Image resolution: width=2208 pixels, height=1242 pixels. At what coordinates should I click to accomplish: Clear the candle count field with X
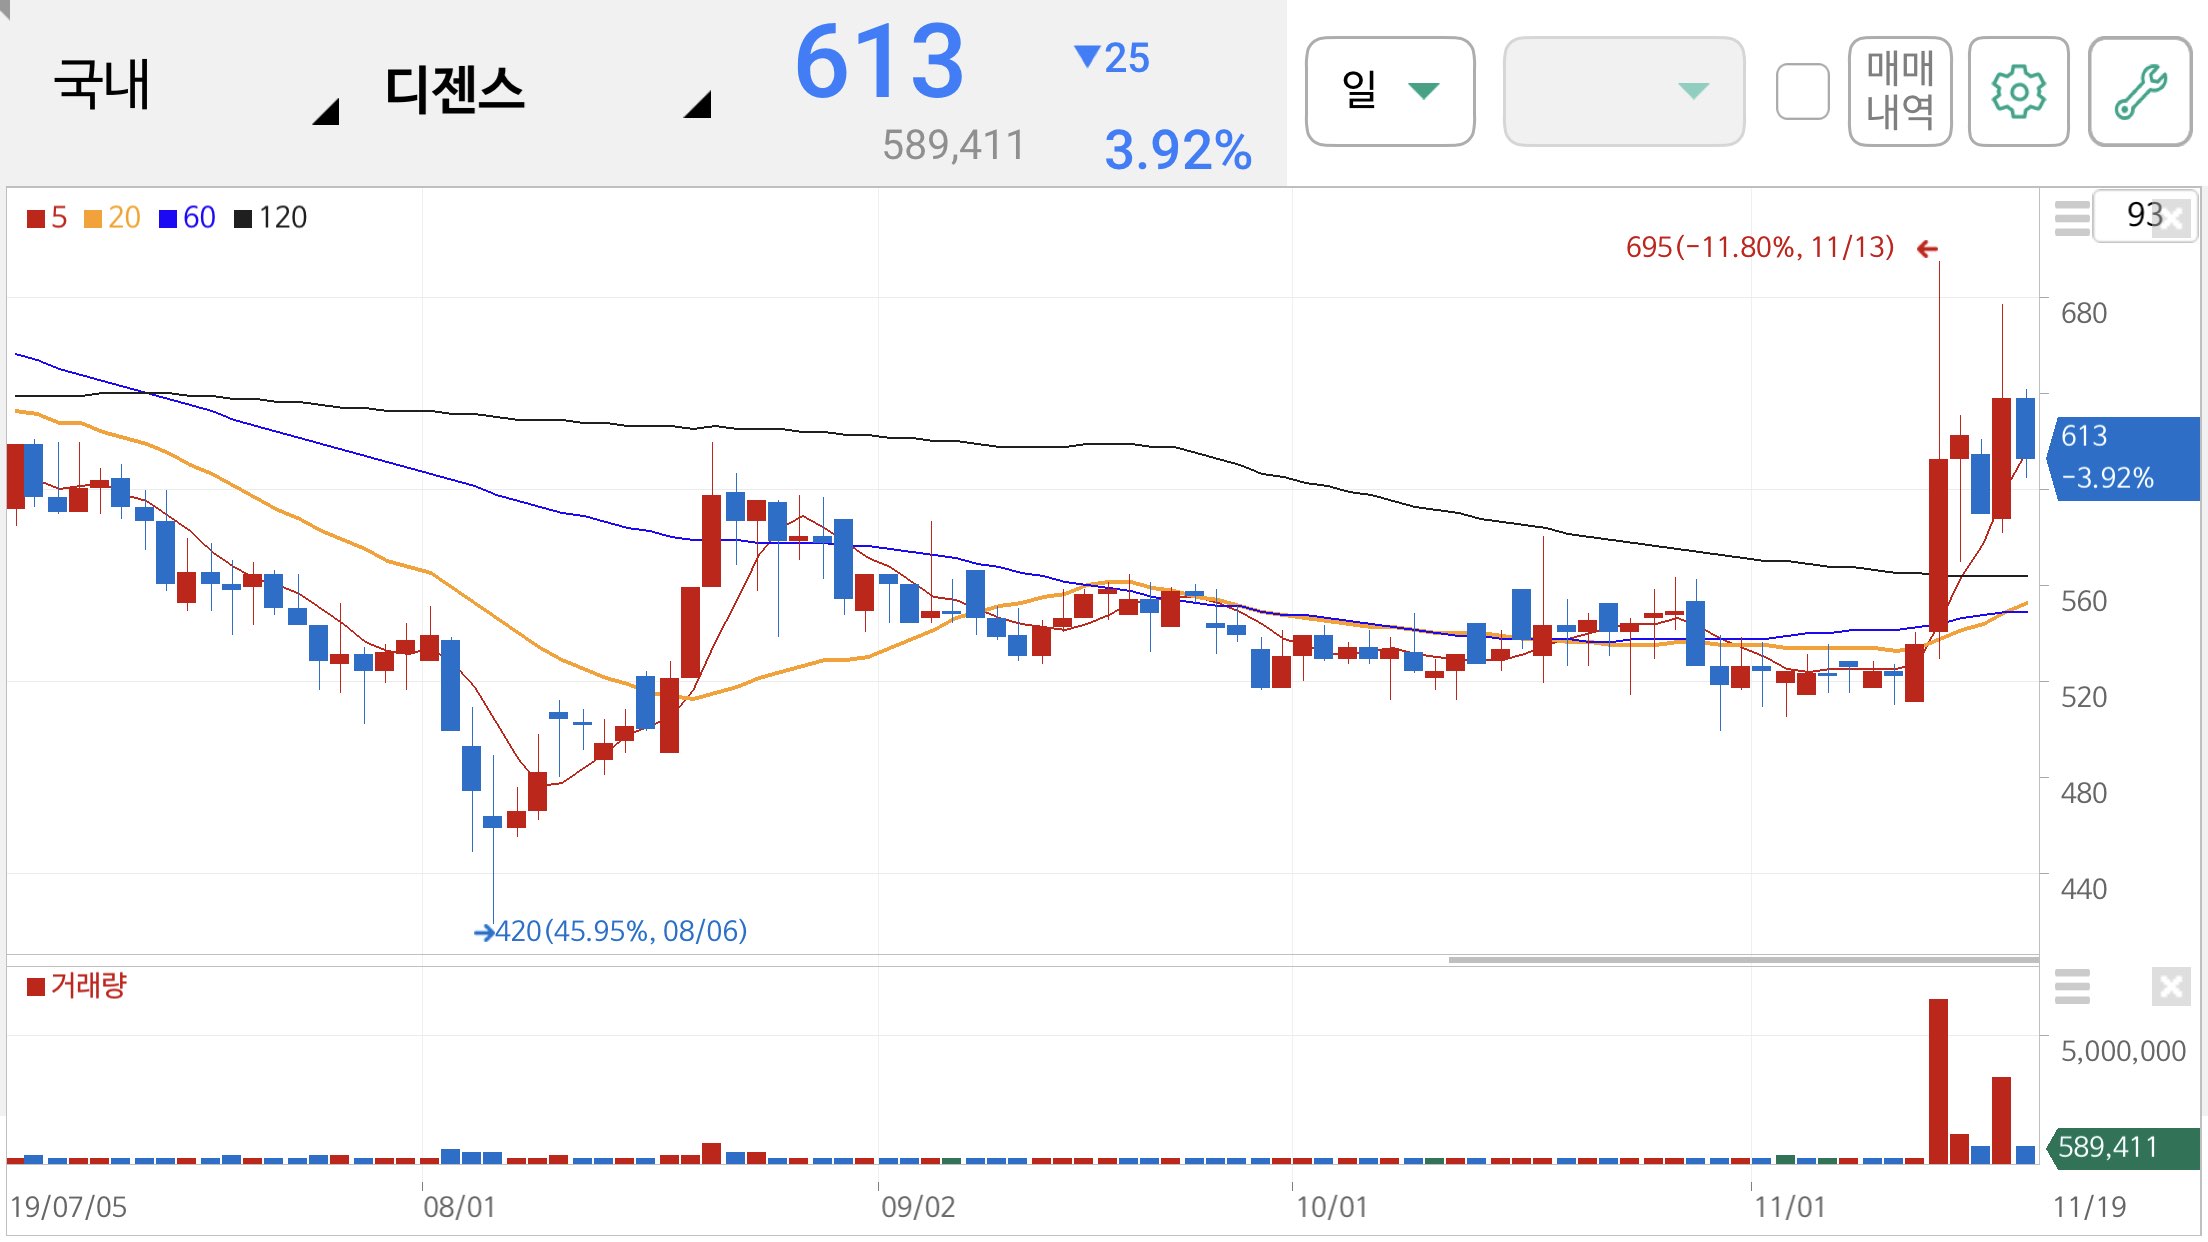click(2172, 218)
